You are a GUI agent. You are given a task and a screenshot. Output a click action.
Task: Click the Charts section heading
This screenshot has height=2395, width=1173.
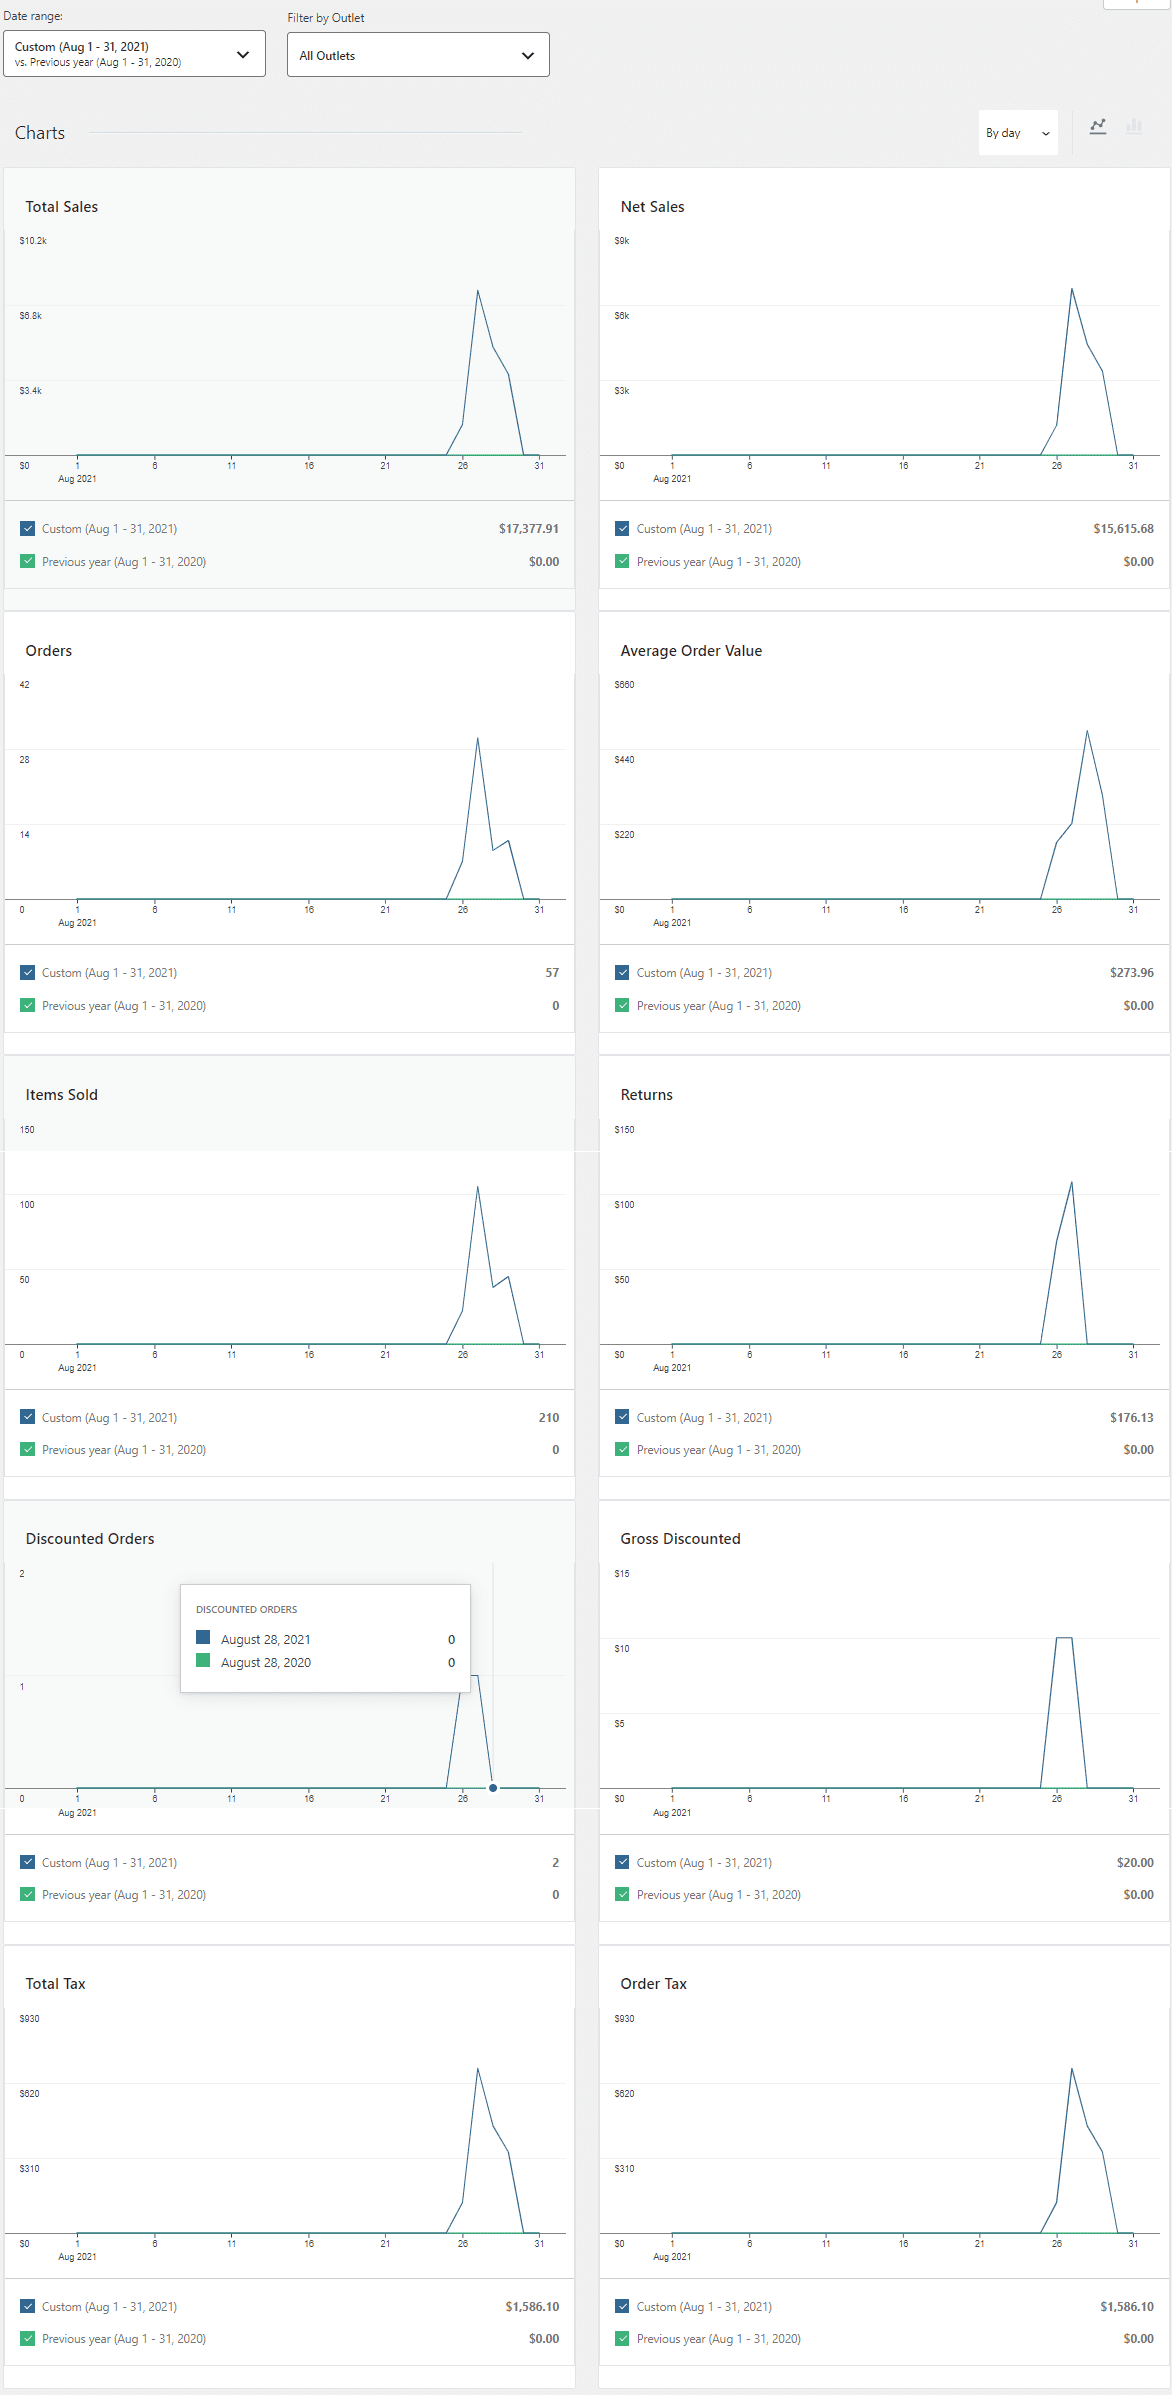tap(40, 133)
